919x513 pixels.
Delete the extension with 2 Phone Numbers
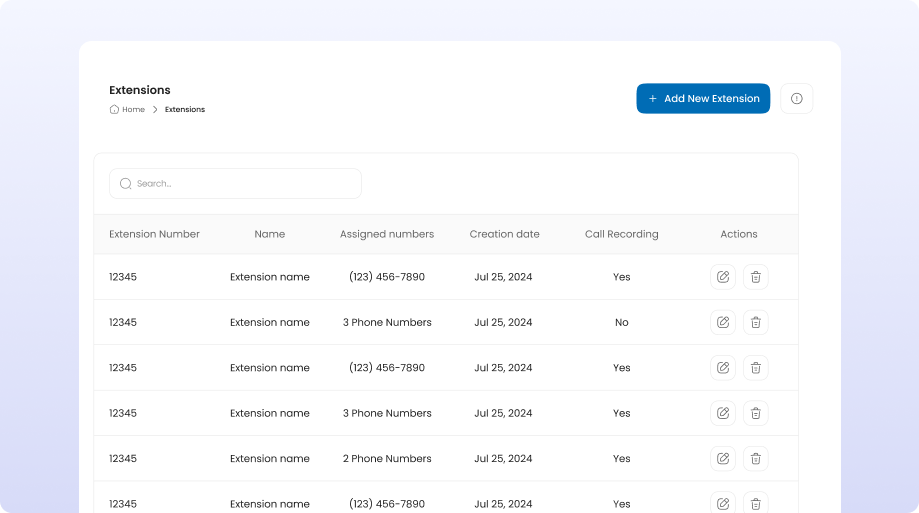pyautogui.click(x=756, y=459)
